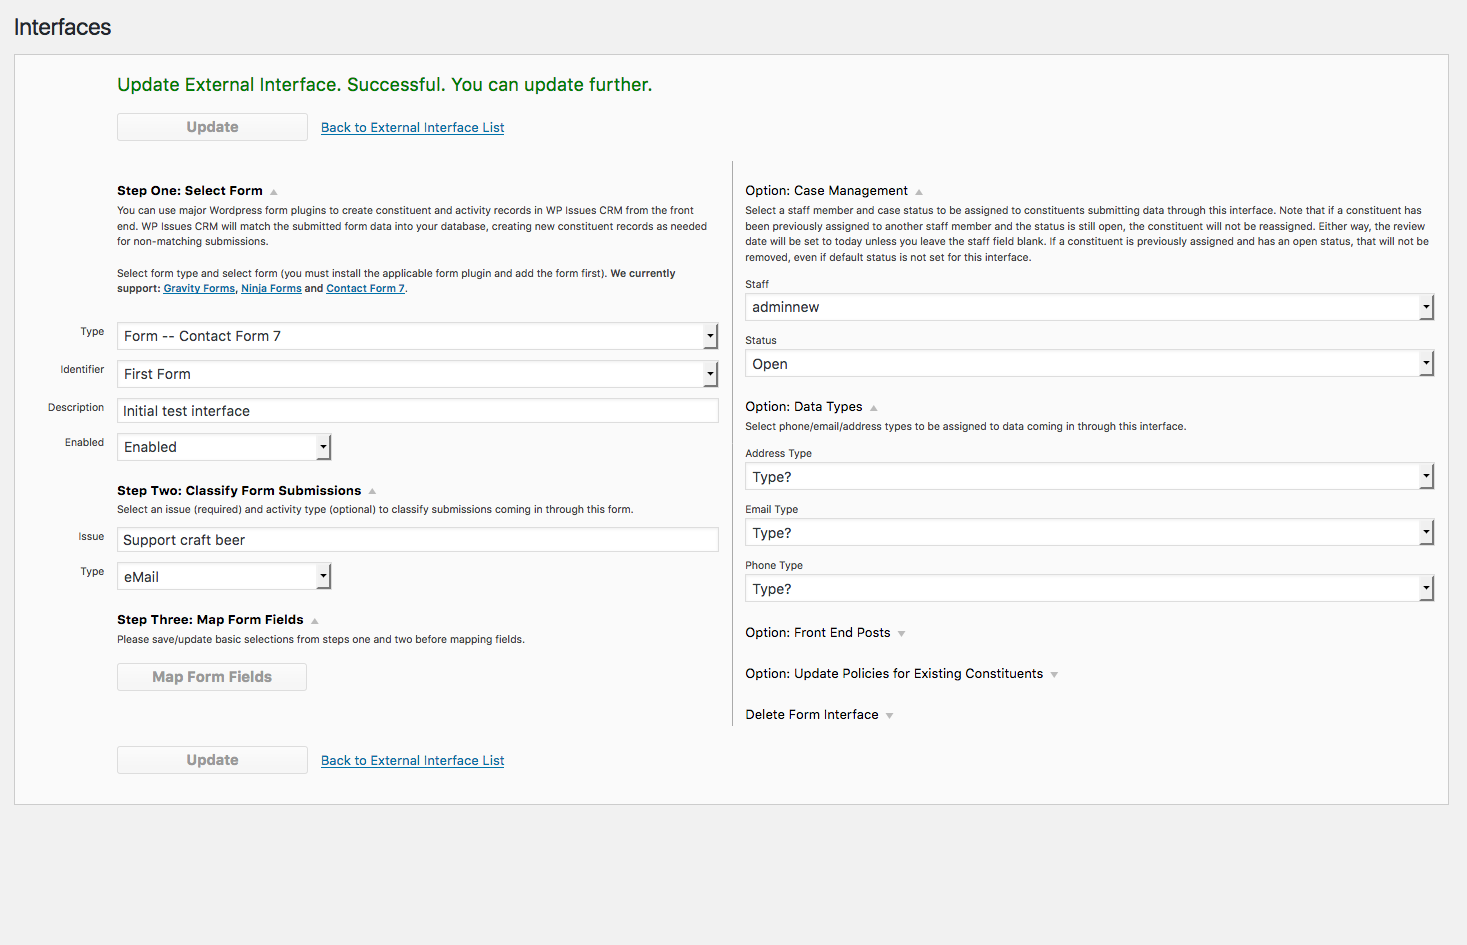This screenshot has height=945, width=1467.
Task: Click the bottom Update button
Action: [212, 760]
